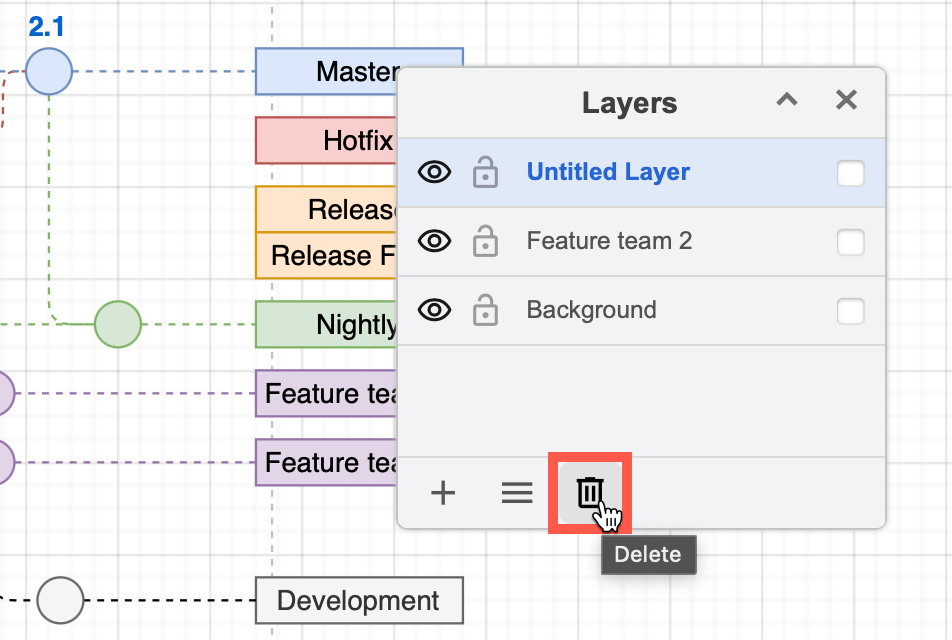This screenshot has width=952, height=640.
Task: Close the Layers panel with the X
Action: coord(845,100)
